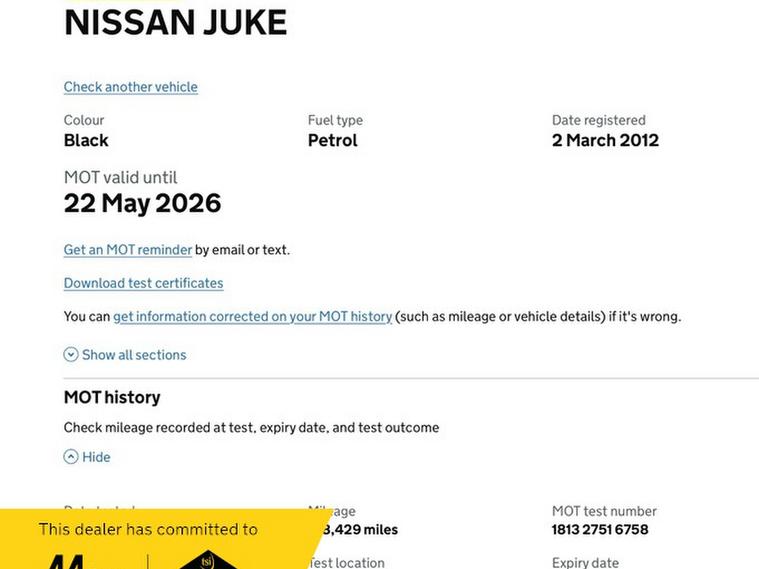Click the MOT expiry date 22 May 2026

pyautogui.click(x=142, y=204)
